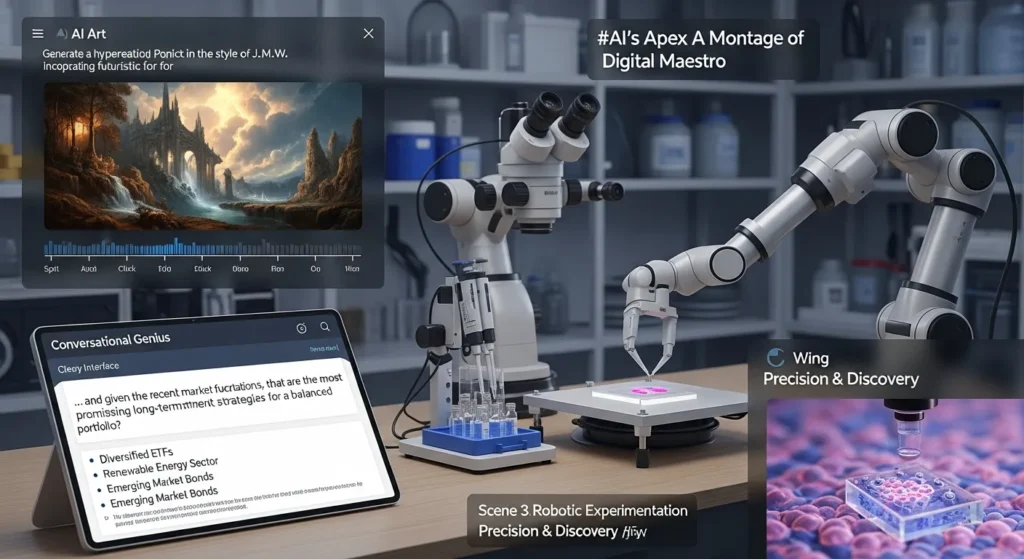Screen dimensions: 1024x559
Task: Click the circular clock icon on tablet header
Action: [301, 328]
